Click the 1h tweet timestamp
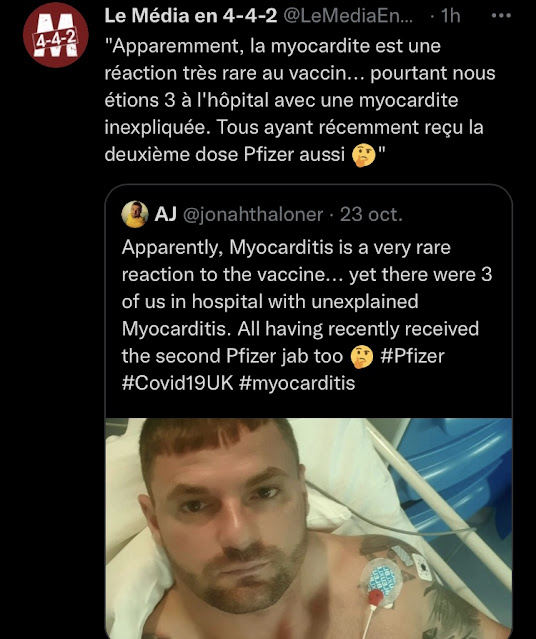The width and height of the screenshot is (536, 639). click(450, 16)
